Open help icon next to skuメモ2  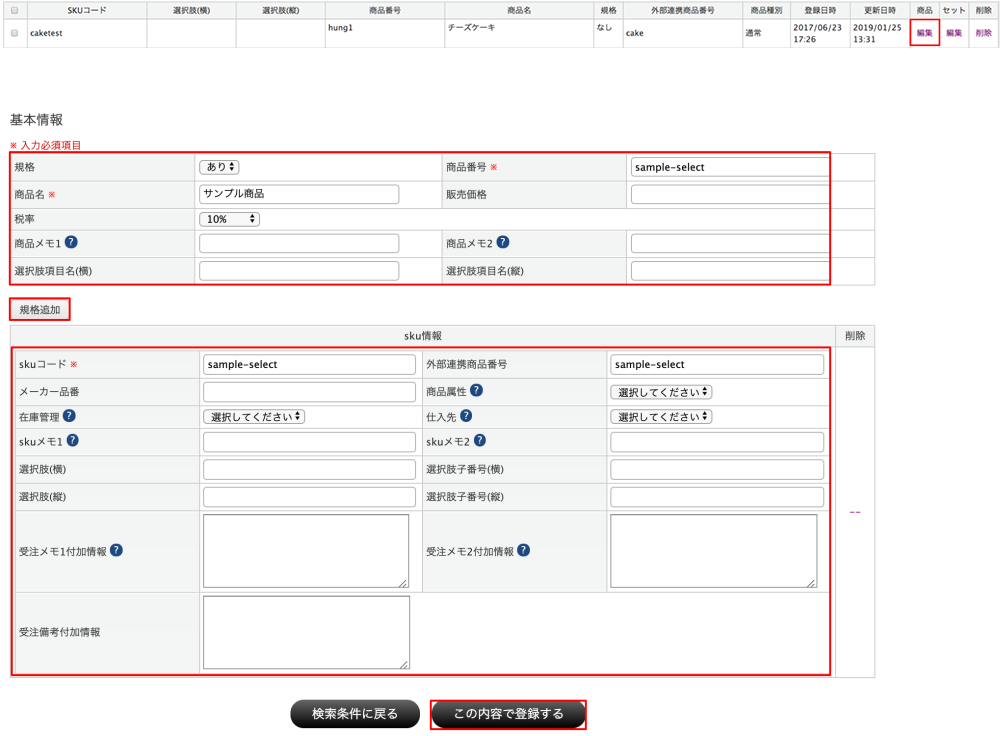(x=480, y=440)
